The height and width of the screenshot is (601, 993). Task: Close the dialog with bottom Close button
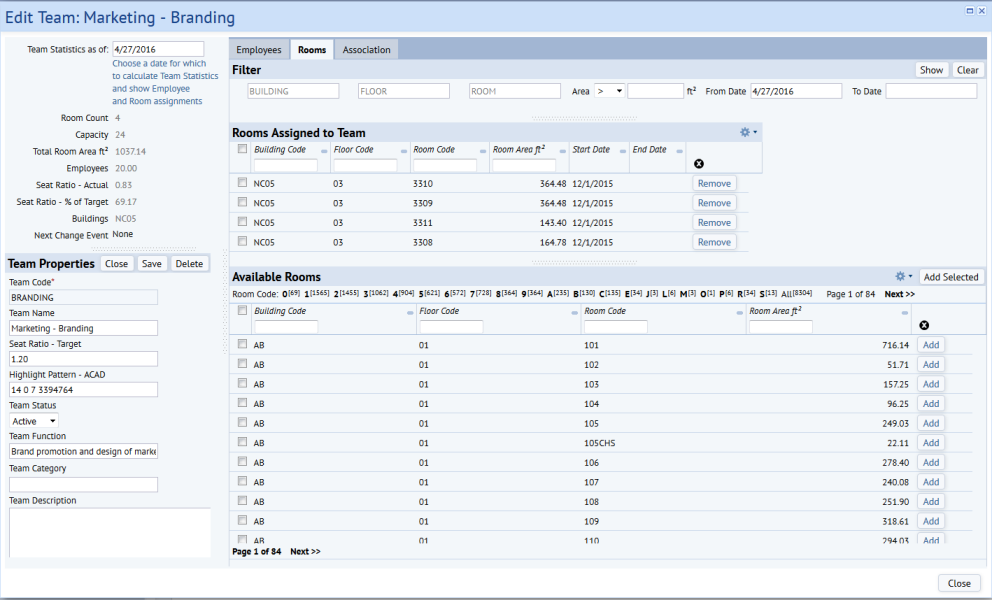pyautogui.click(x=959, y=583)
